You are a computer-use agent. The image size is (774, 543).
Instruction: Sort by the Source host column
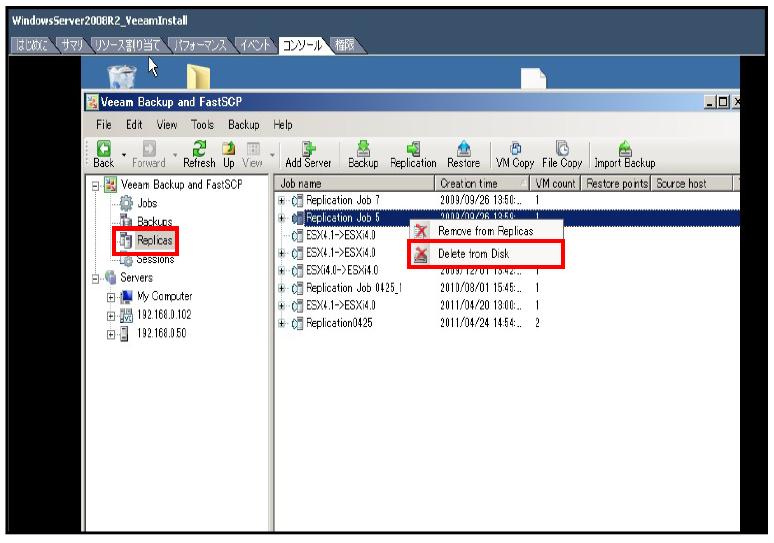692,184
